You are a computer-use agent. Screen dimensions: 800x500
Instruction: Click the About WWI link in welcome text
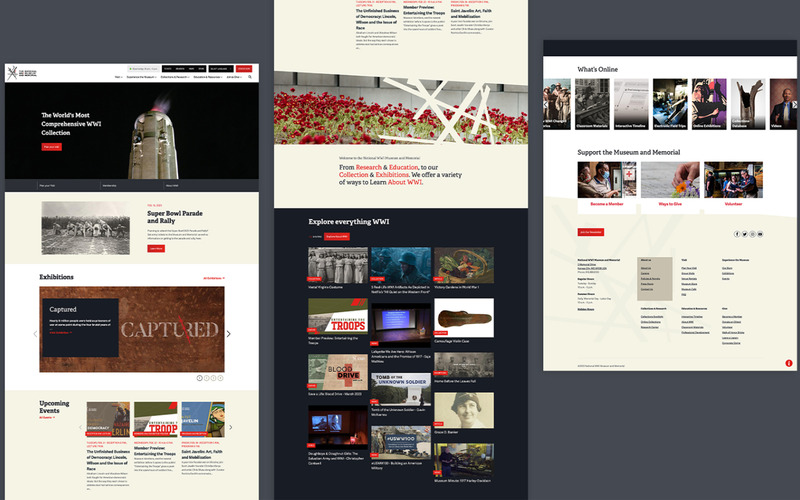pyautogui.click(x=405, y=182)
